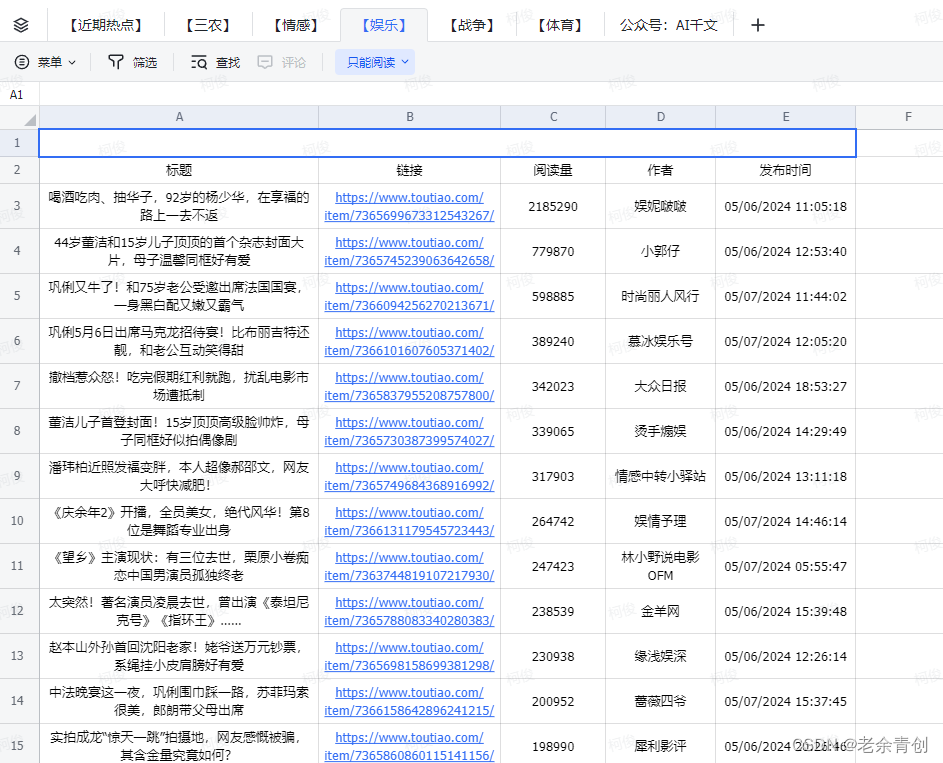943x763 pixels.
Task: Select column A header
Action: 179,117
